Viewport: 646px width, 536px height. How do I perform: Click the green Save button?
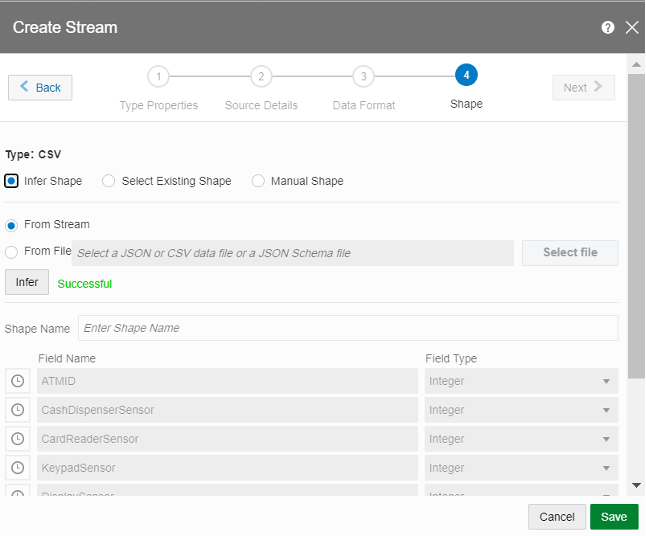click(613, 517)
